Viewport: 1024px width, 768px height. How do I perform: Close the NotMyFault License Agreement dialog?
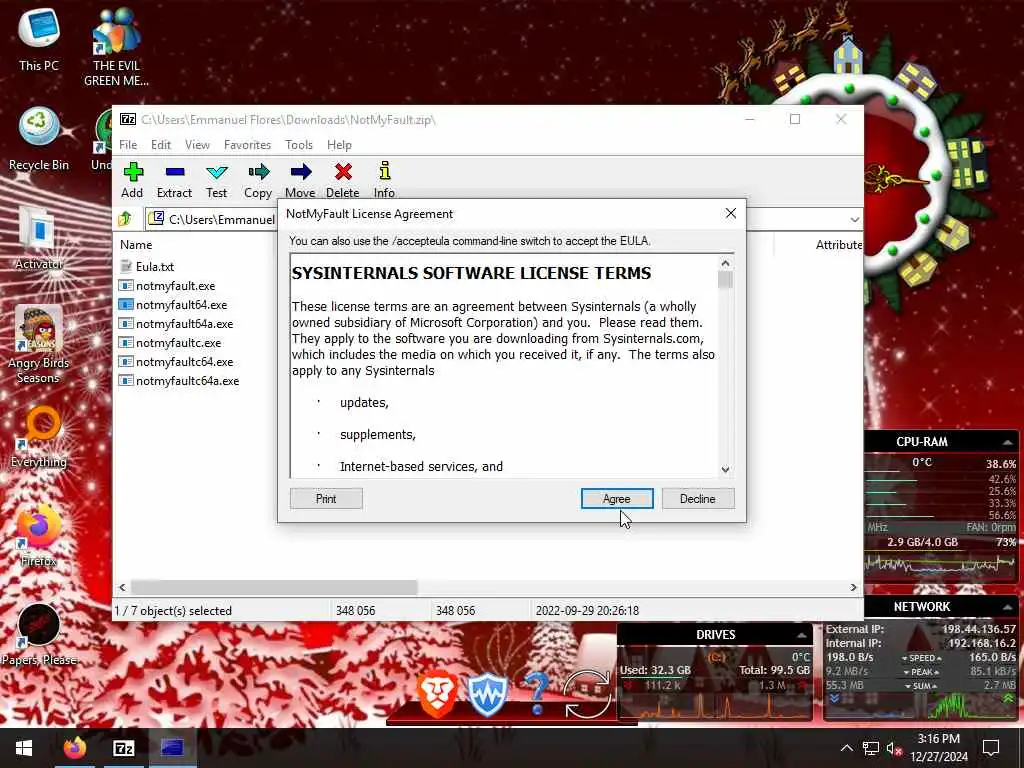pos(731,214)
